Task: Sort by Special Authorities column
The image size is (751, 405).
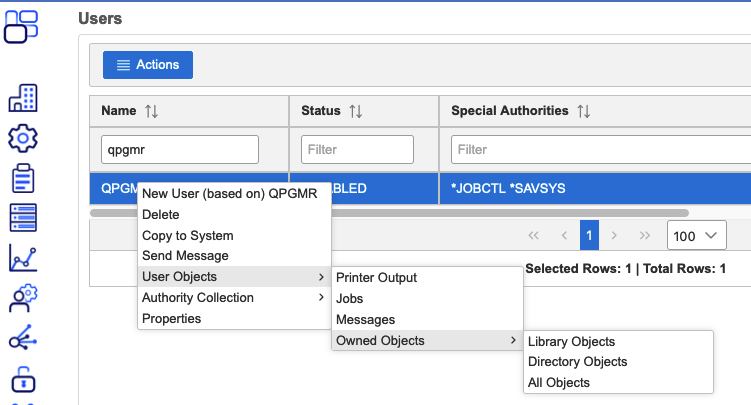Action: click(x=583, y=111)
